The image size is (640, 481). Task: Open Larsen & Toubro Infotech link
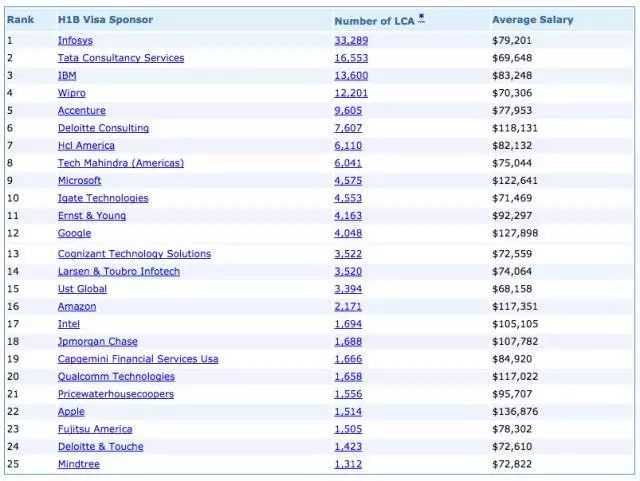[119, 272]
